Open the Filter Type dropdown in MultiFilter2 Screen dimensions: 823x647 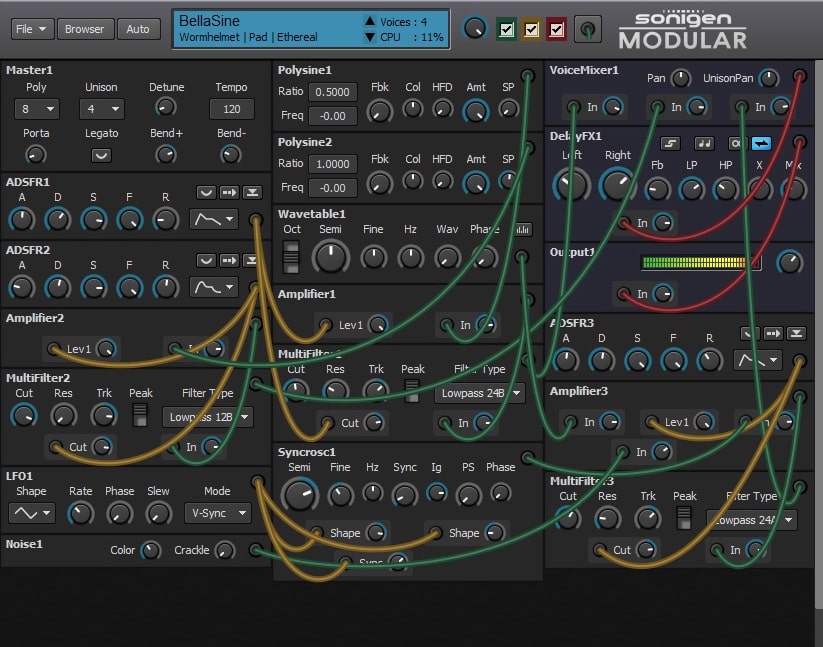[x=207, y=417]
